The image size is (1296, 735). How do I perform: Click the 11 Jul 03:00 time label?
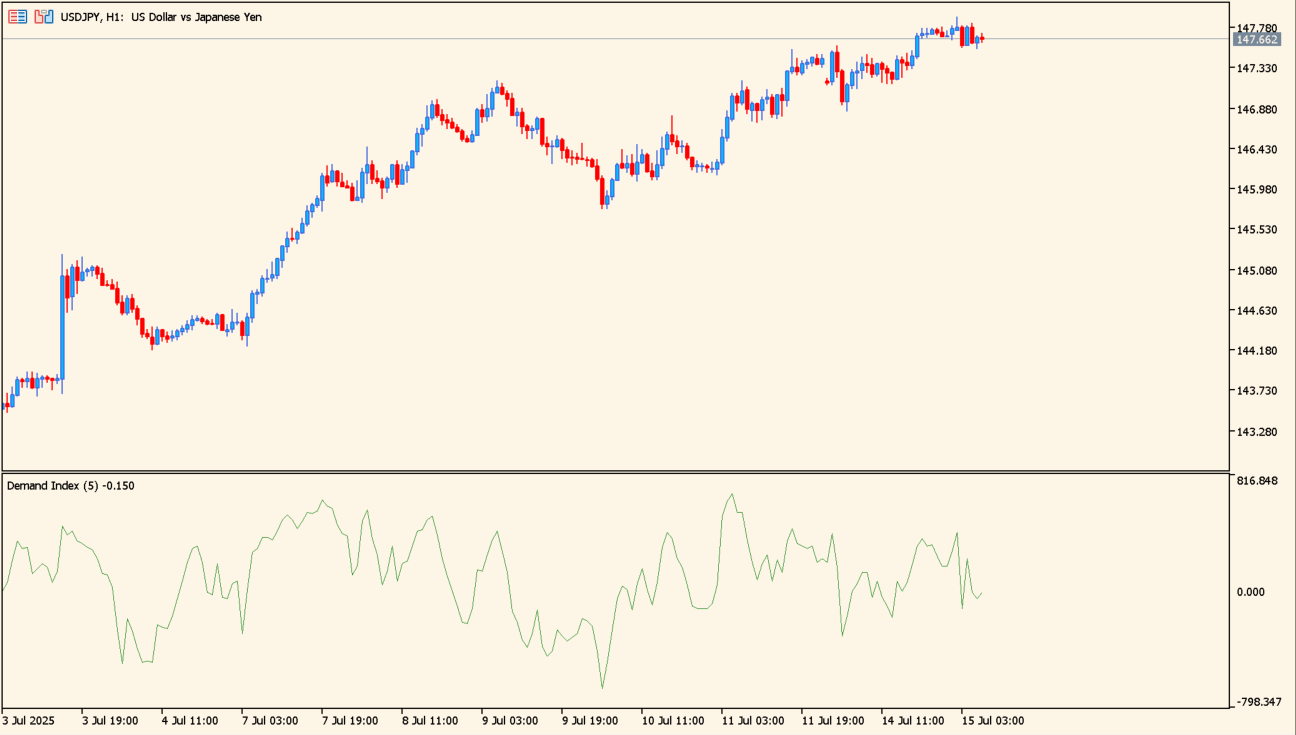coord(753,721)
